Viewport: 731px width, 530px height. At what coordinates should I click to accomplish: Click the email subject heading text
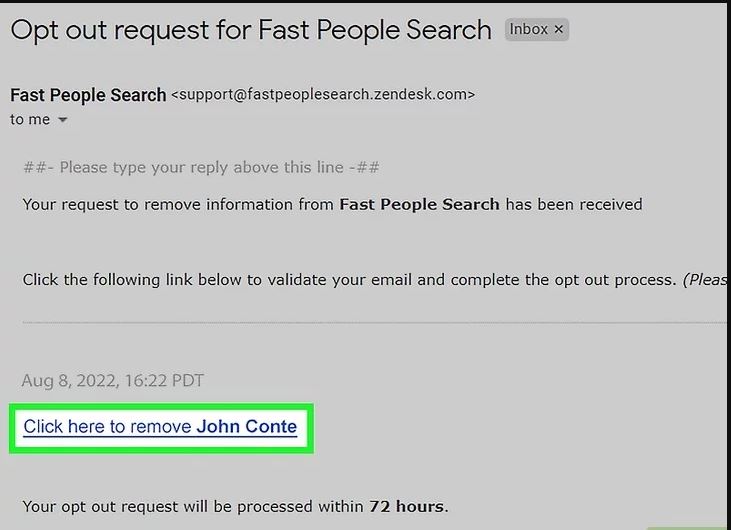[x=251, y=30]
